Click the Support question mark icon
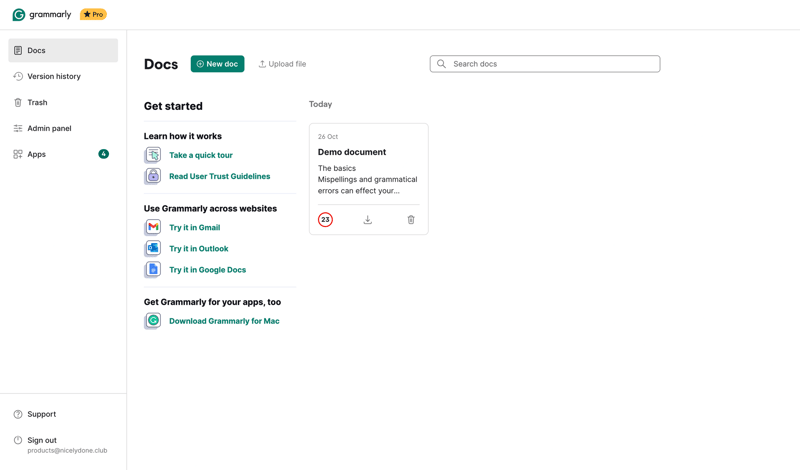The height and width of the screenshot is (470, 800). point(18,414)
